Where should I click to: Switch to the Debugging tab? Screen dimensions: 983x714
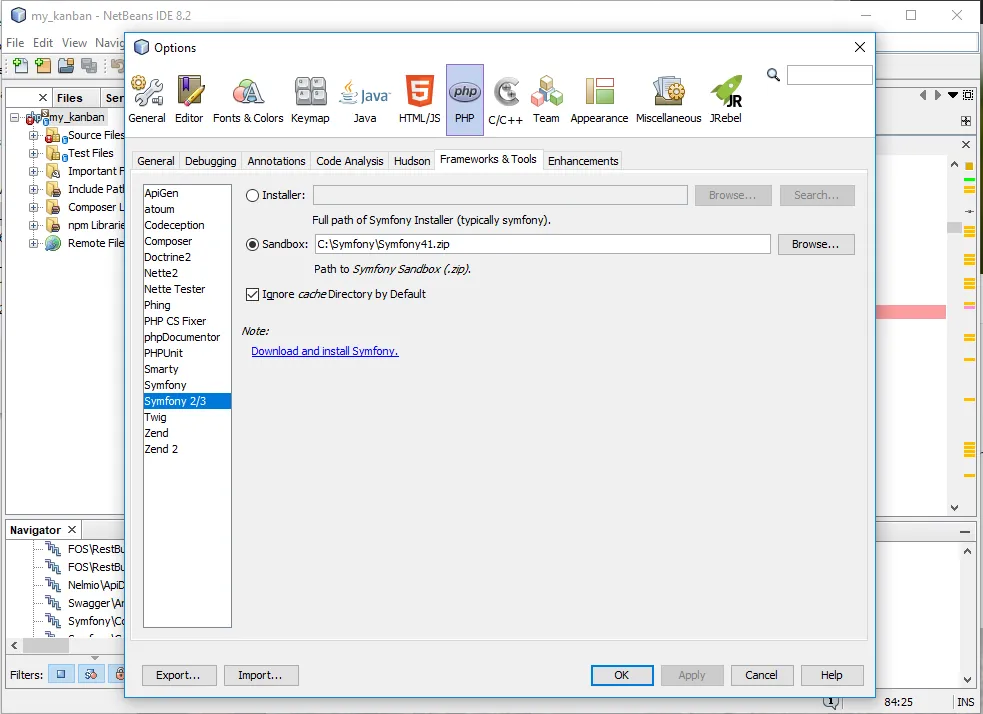[x=211, y=161]
